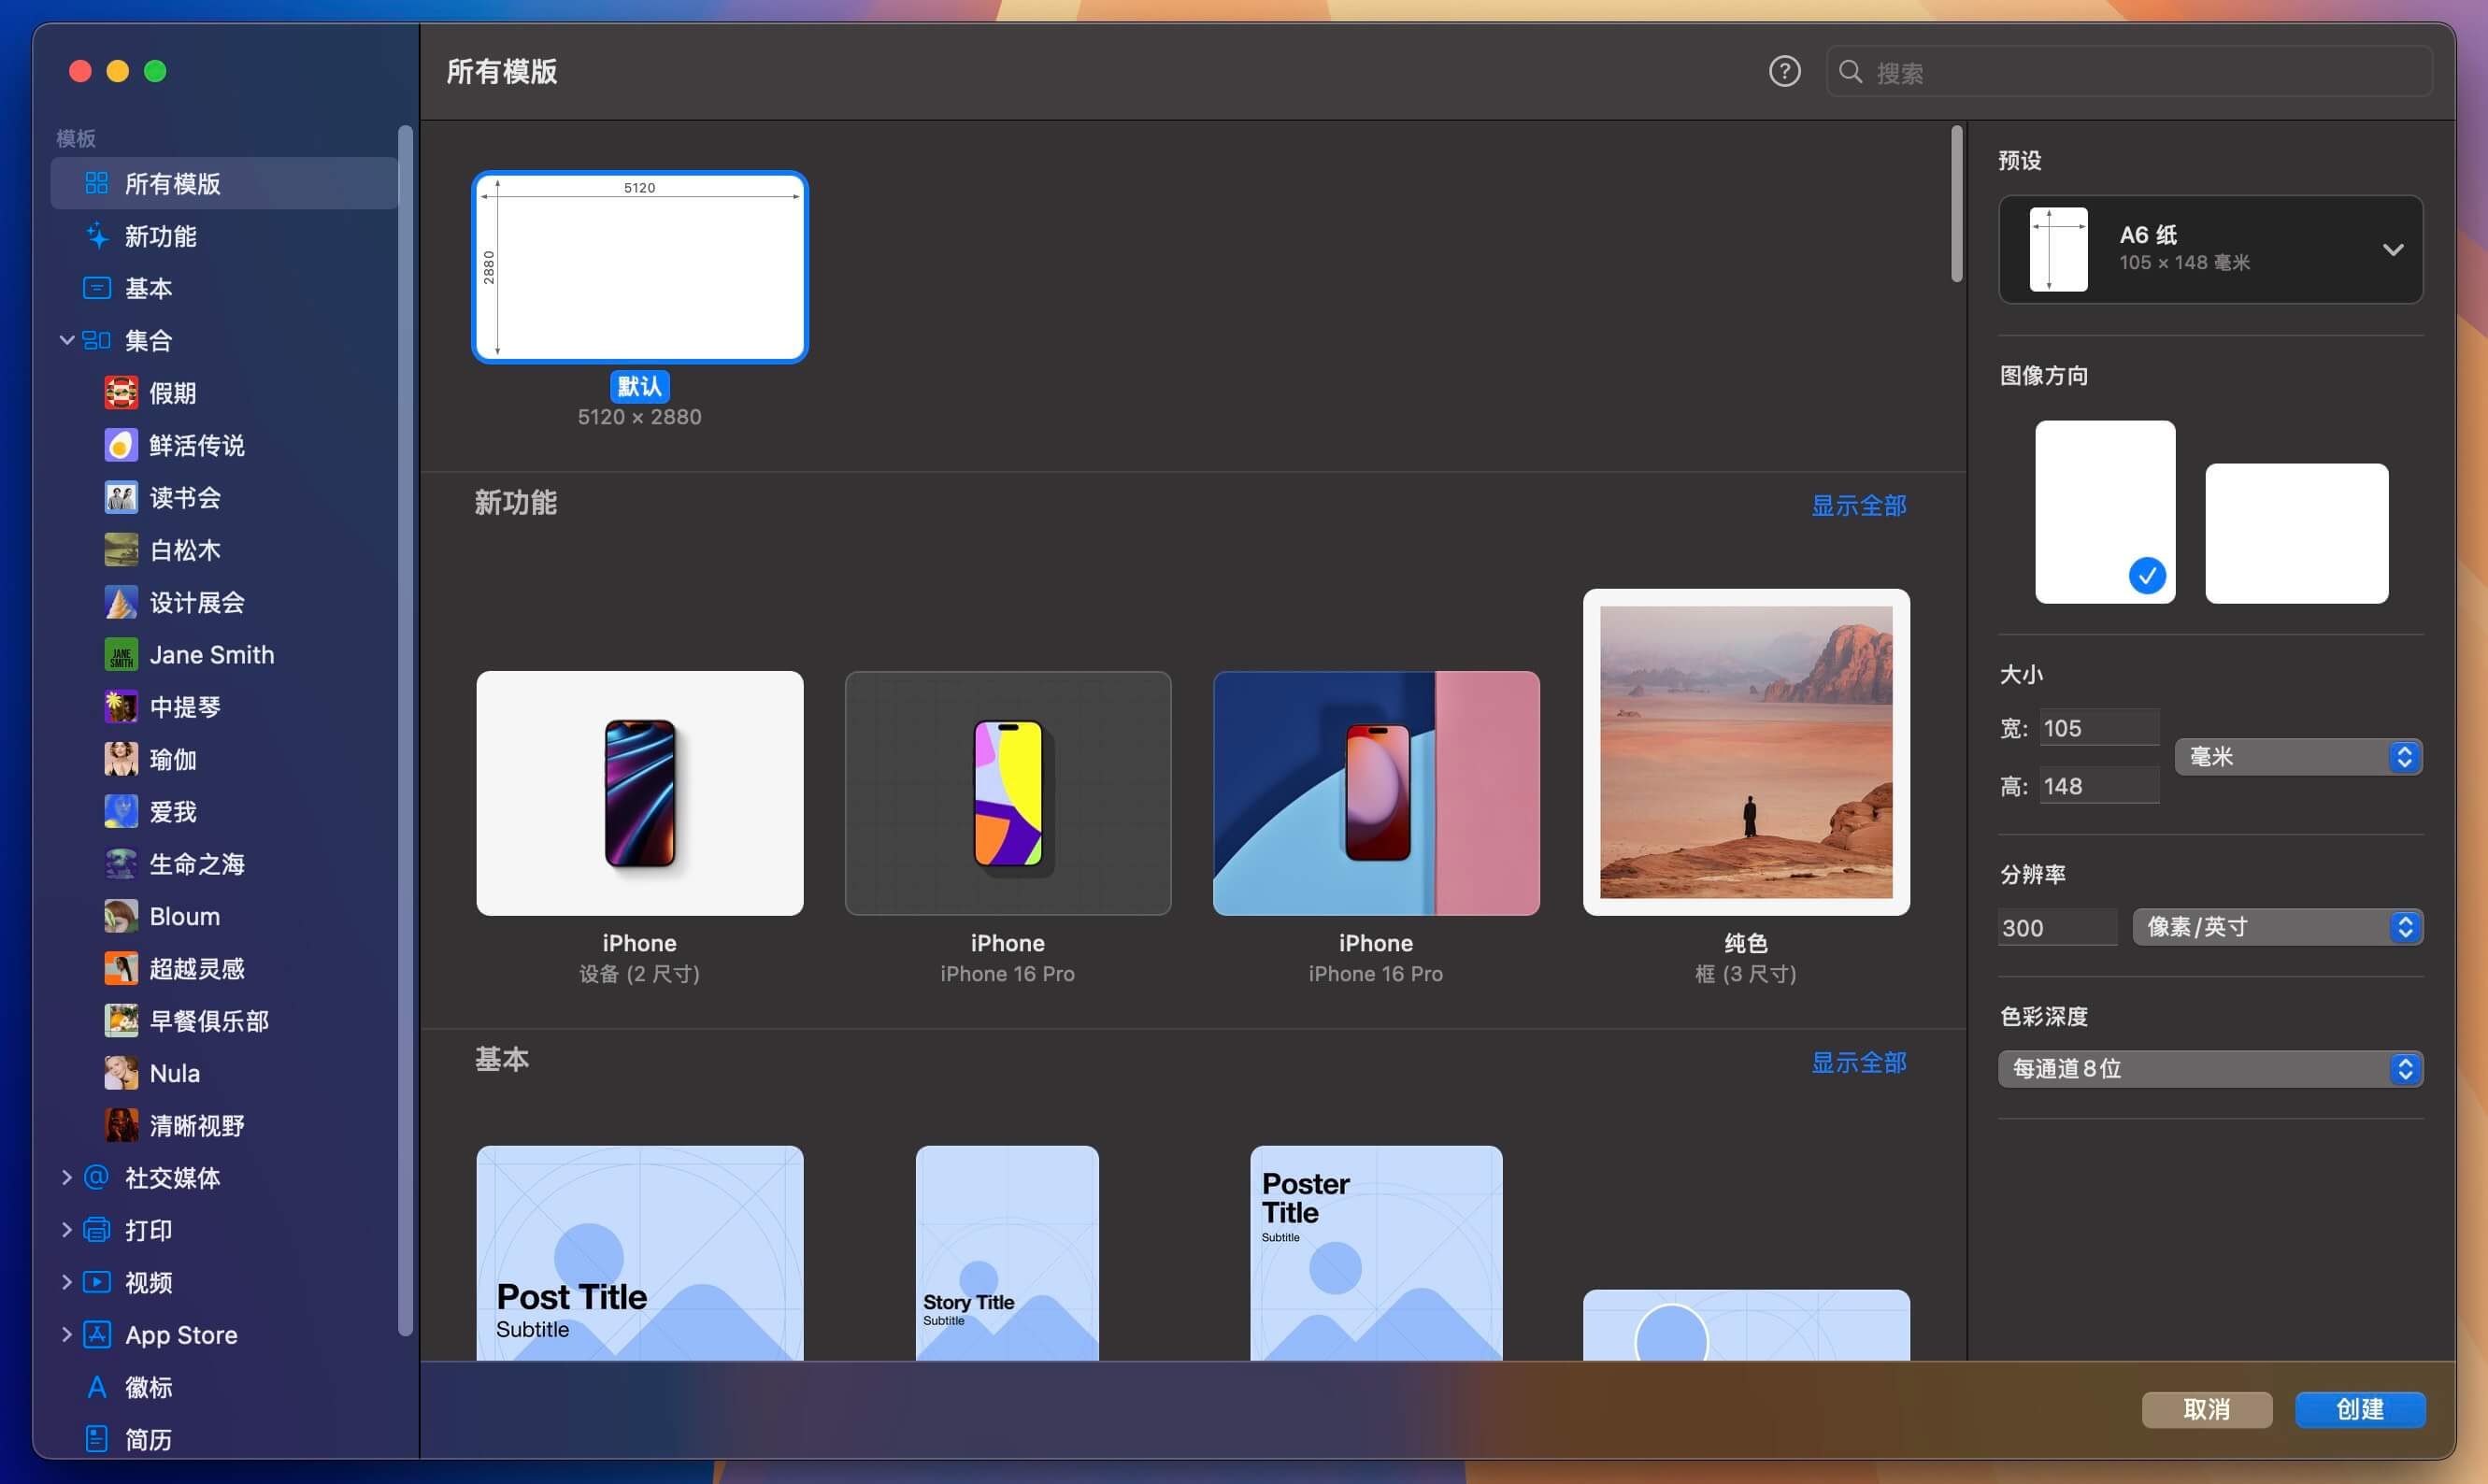Open the App Store template category
Viewport: 2488px width, 1484px height.
tap(180, 1334)
